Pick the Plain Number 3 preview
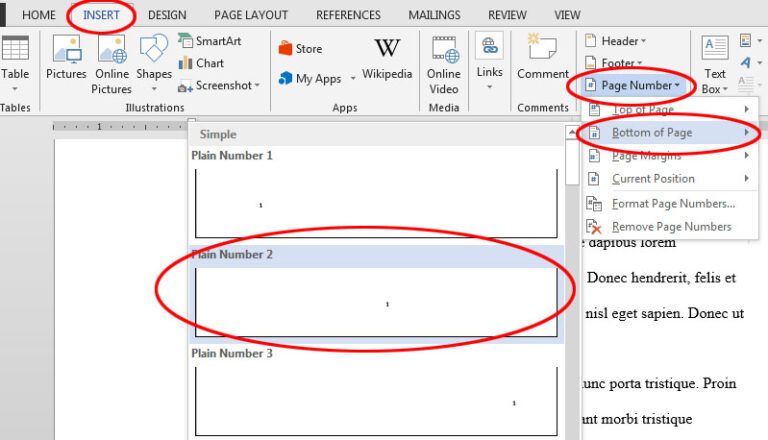 [x=375, y=400]
